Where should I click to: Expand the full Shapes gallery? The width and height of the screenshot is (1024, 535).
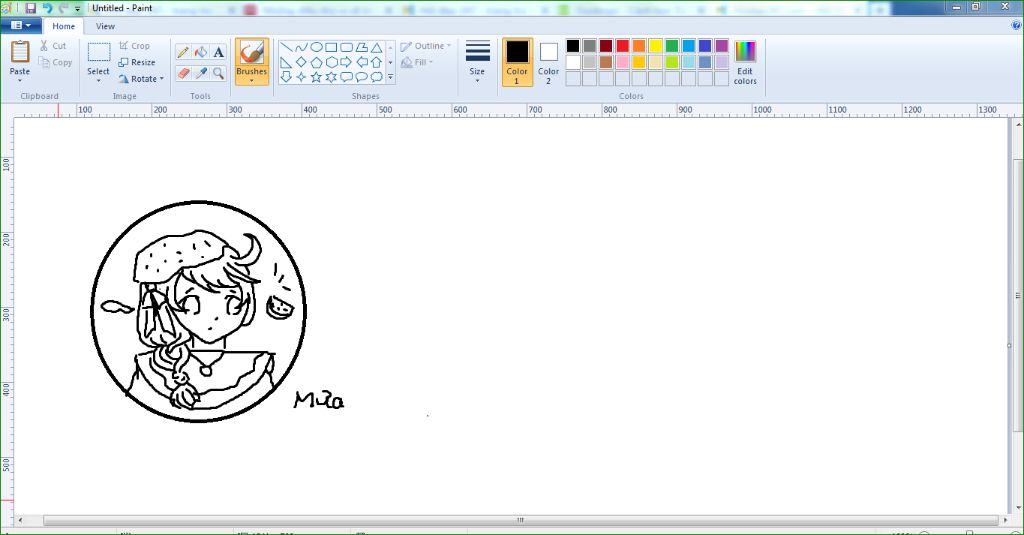(x=391, y=77)
